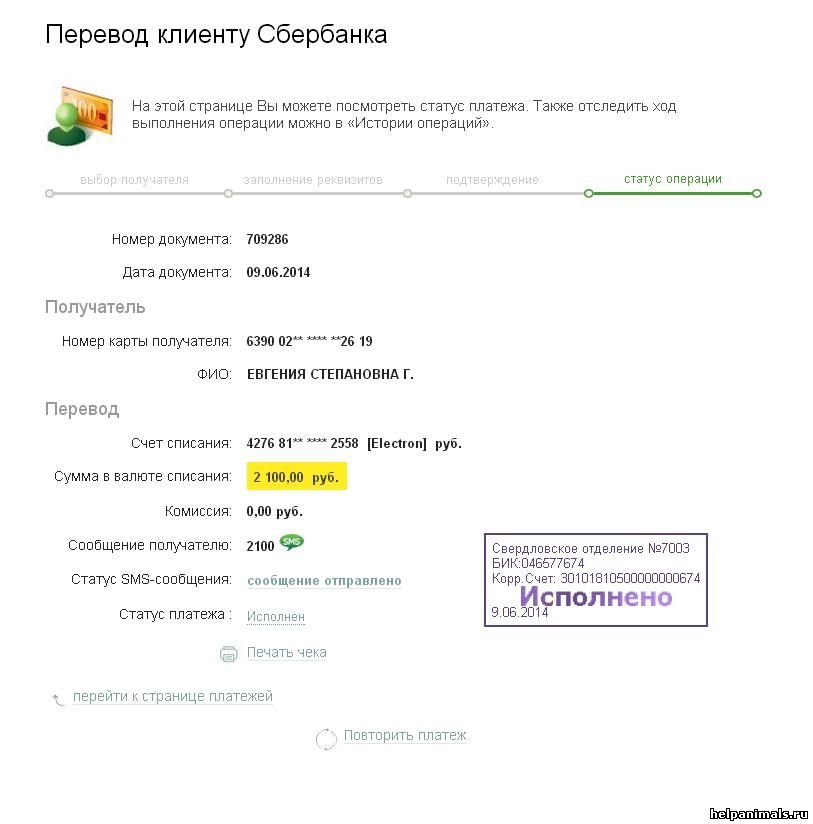Image resolution: width=813 pixels, height=824 pixels.
Task: Click the recipient card number value
Action: point(309,342)
